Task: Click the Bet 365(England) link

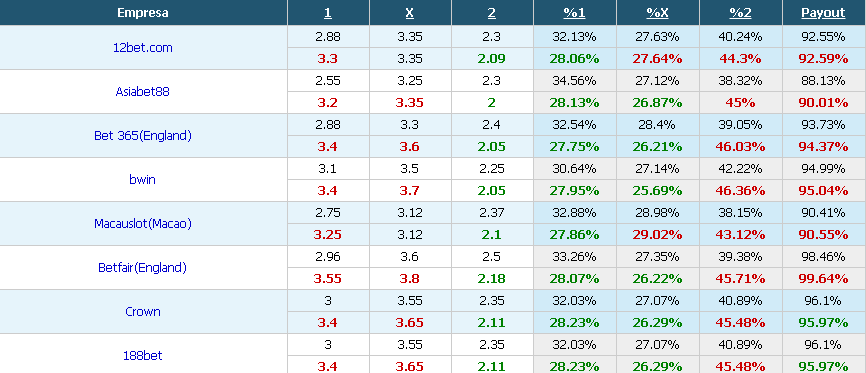Action: [x=142, y=136]
